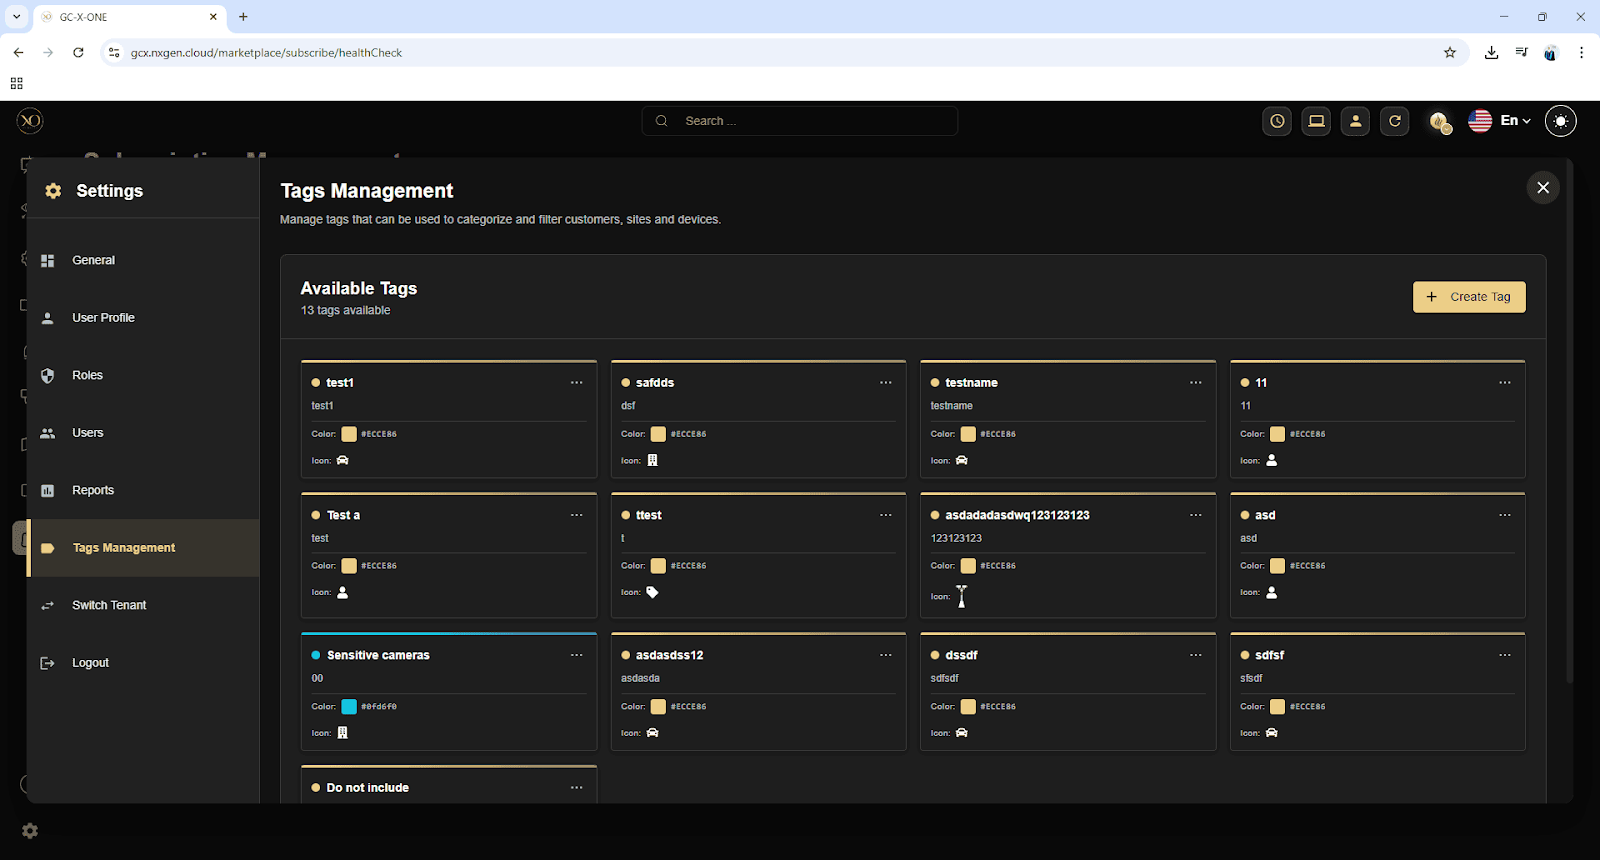Click the bottom-left settings gear icon

(30, 831)
